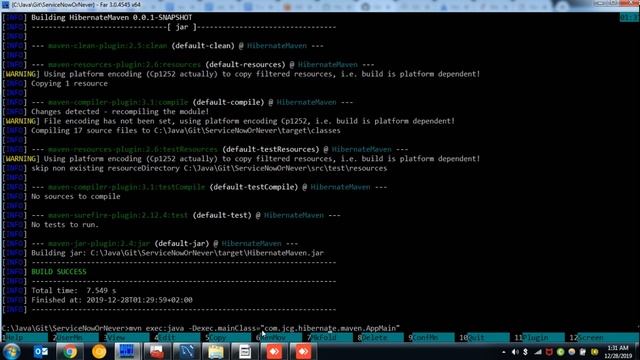
Task: Open Outlook from the taskbar
Action: tap(41, 351)
